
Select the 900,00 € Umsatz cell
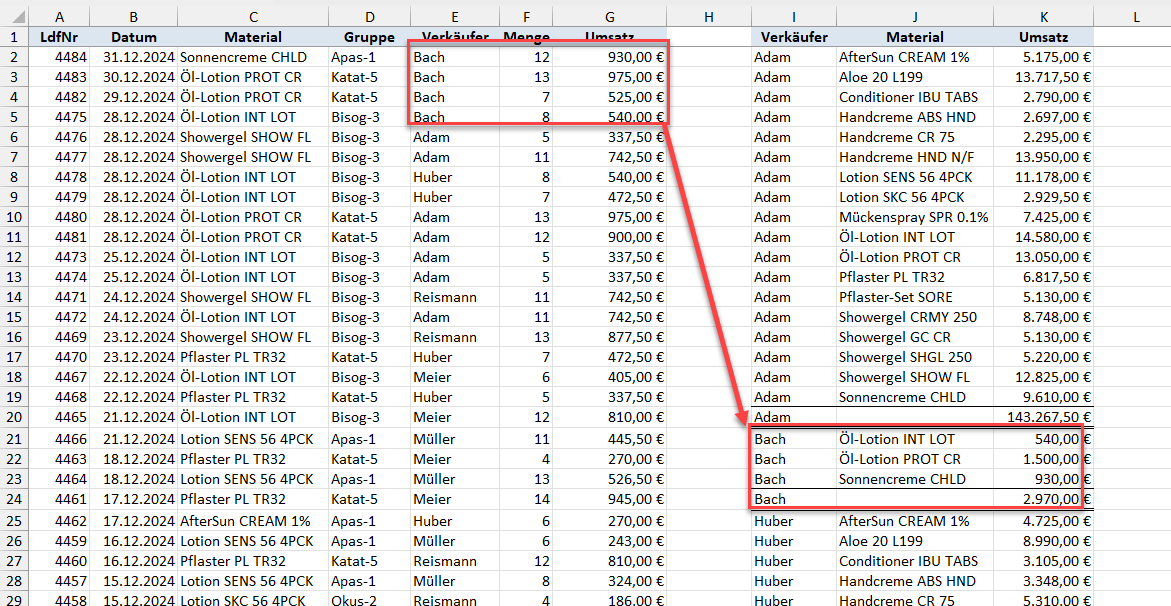(610, 237)
